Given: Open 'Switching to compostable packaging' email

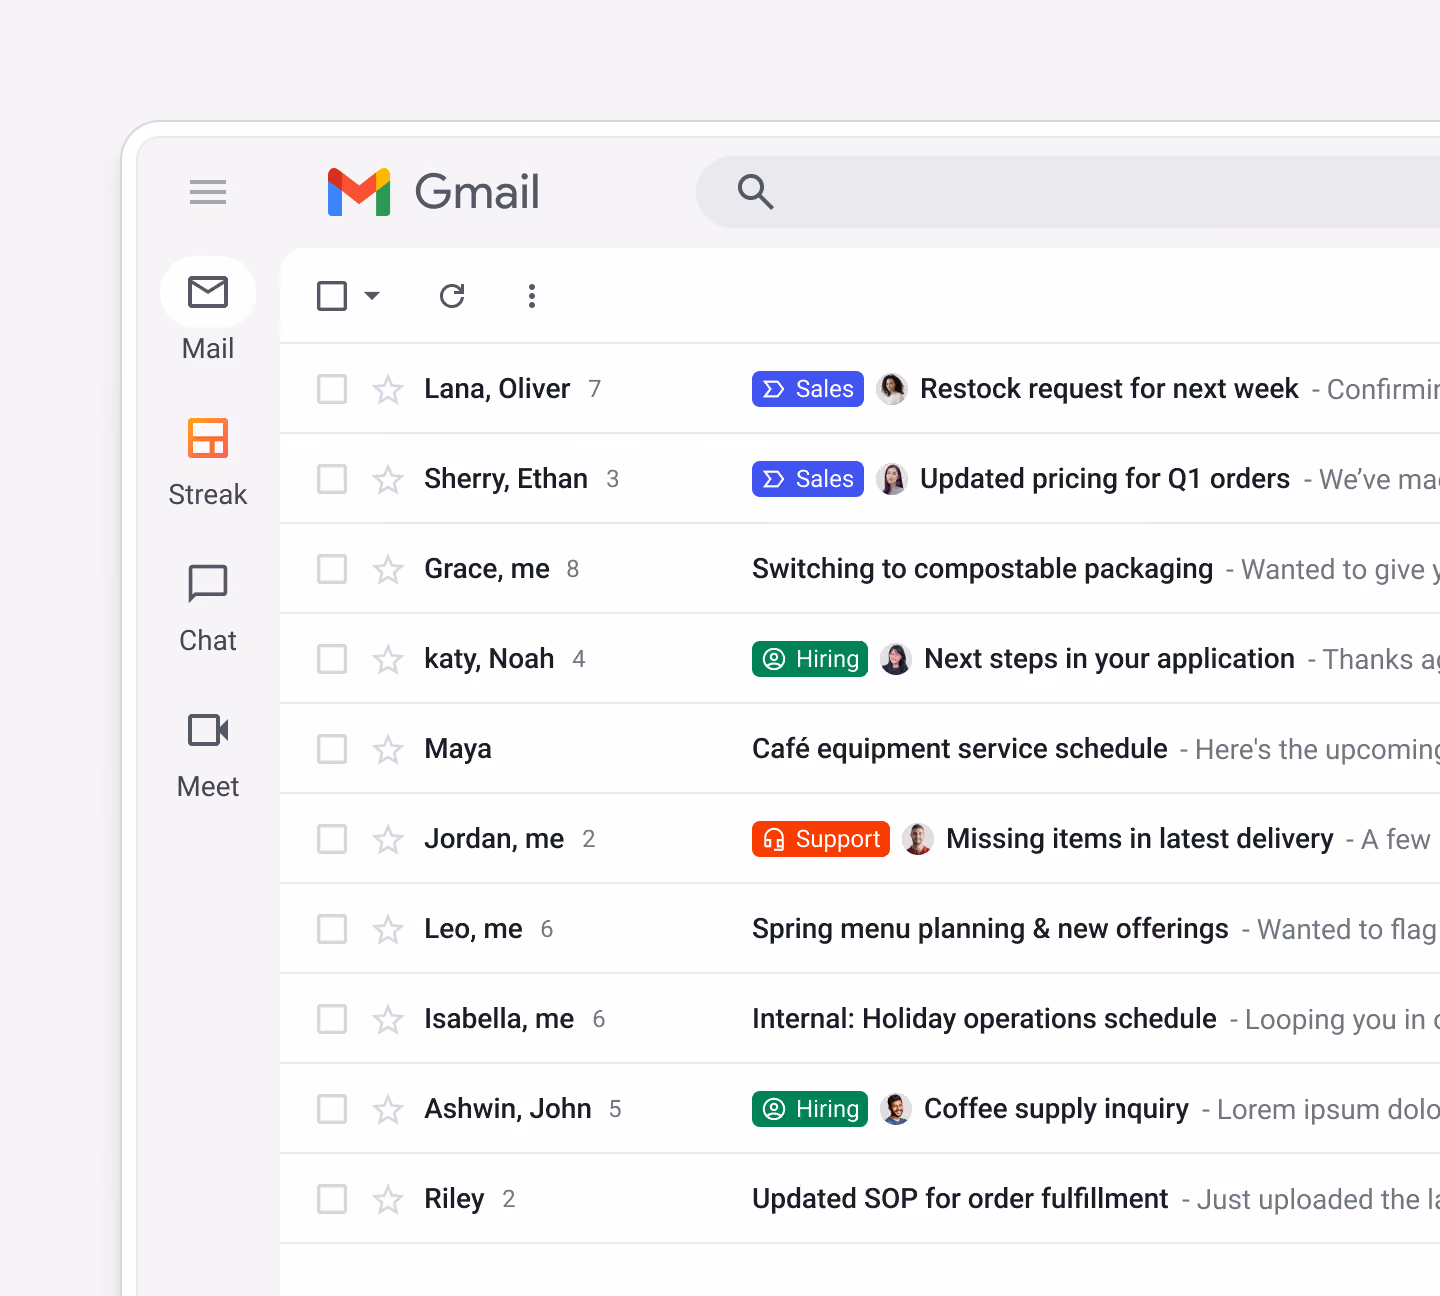Looking at the screenshot, I should coord(983,569).
